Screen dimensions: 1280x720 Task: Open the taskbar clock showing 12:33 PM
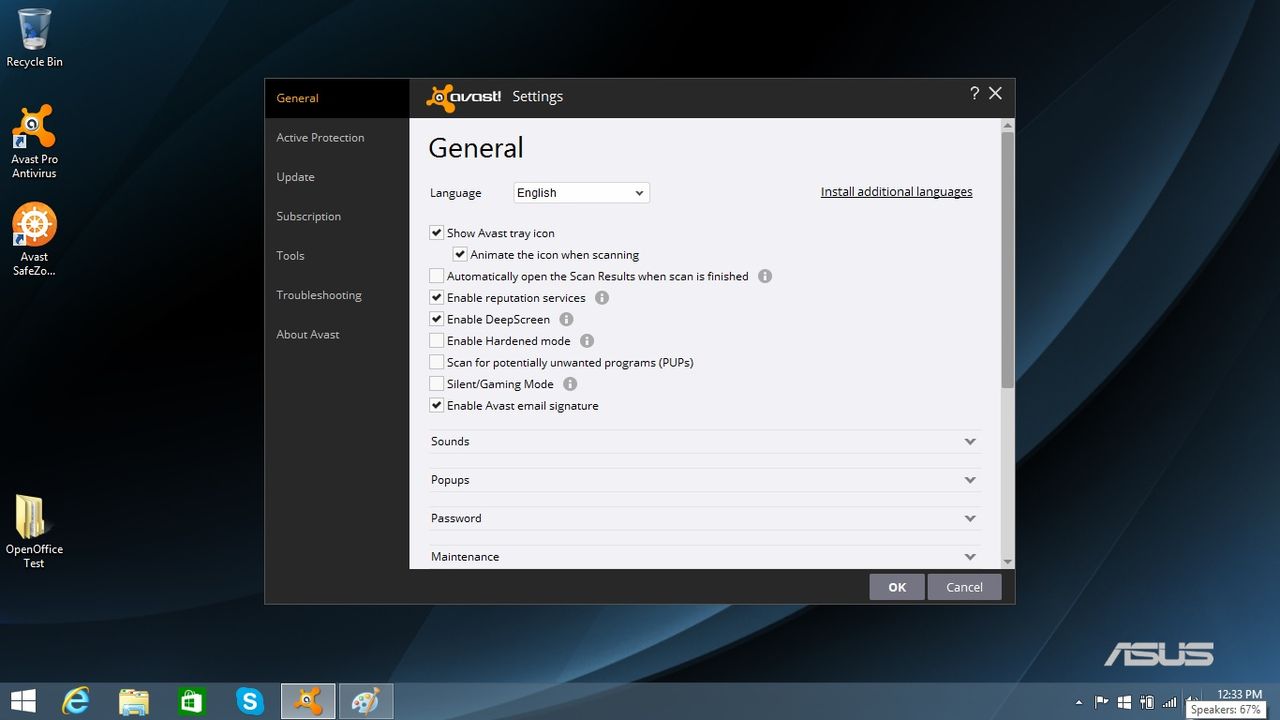coord(1239,694)
